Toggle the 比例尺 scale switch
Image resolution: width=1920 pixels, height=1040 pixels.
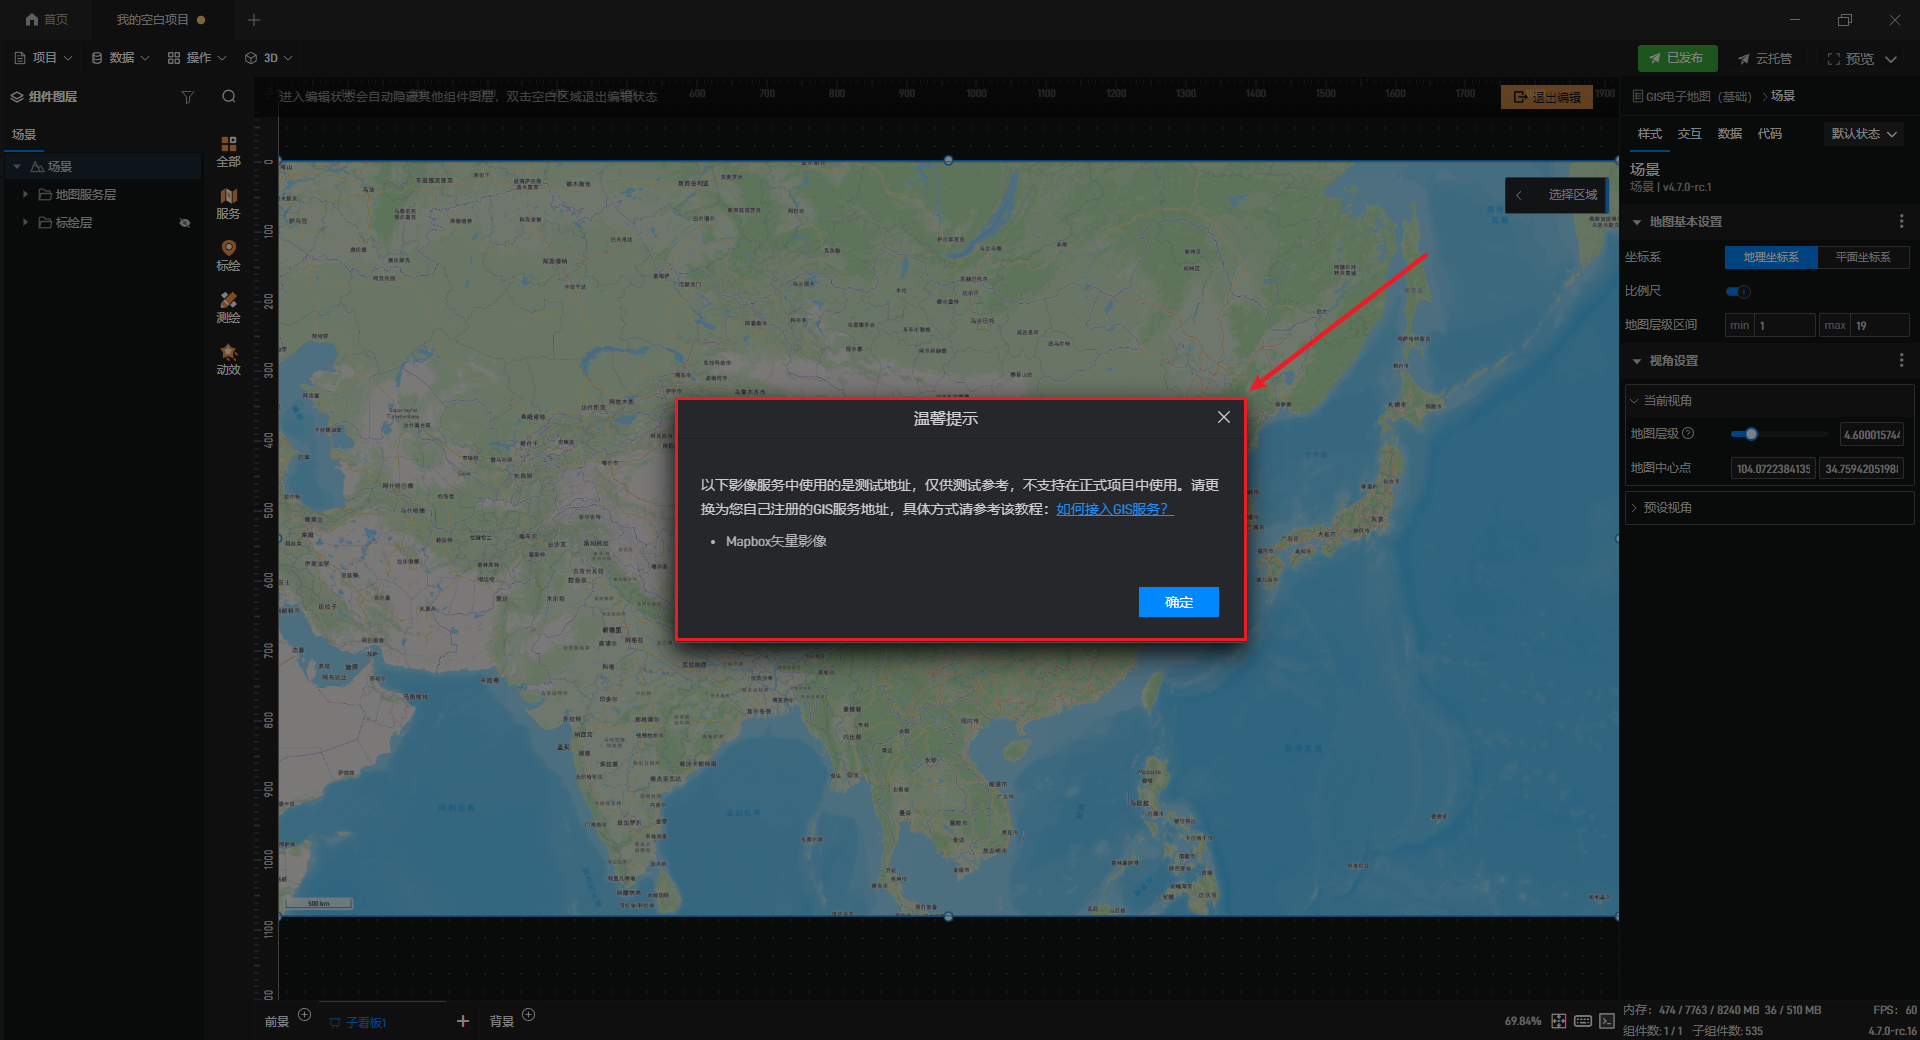tap(1738, 292)
